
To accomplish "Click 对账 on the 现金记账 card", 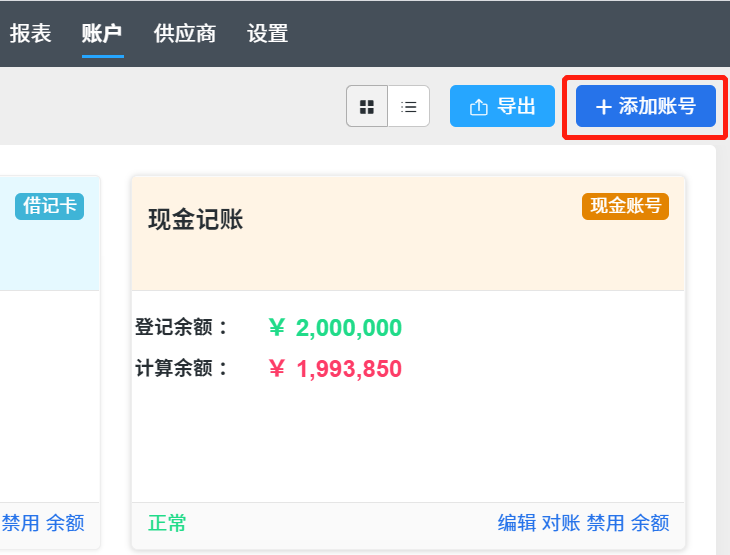I will 561,523.
